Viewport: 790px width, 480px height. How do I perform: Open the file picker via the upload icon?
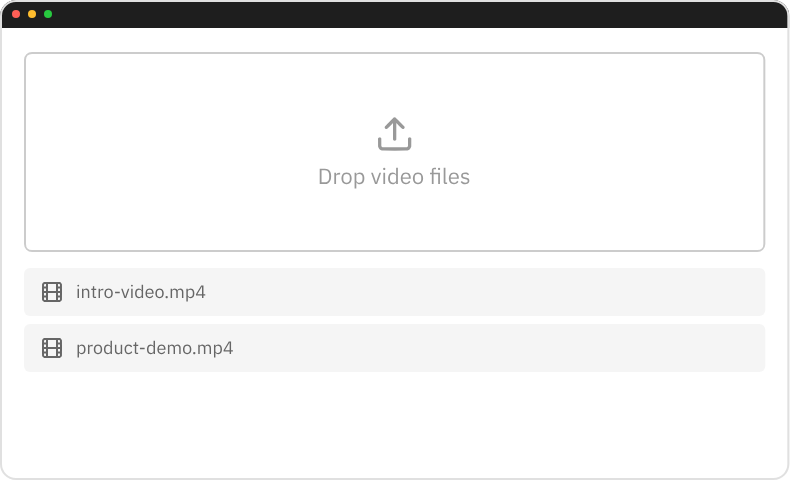coord(394,134)
